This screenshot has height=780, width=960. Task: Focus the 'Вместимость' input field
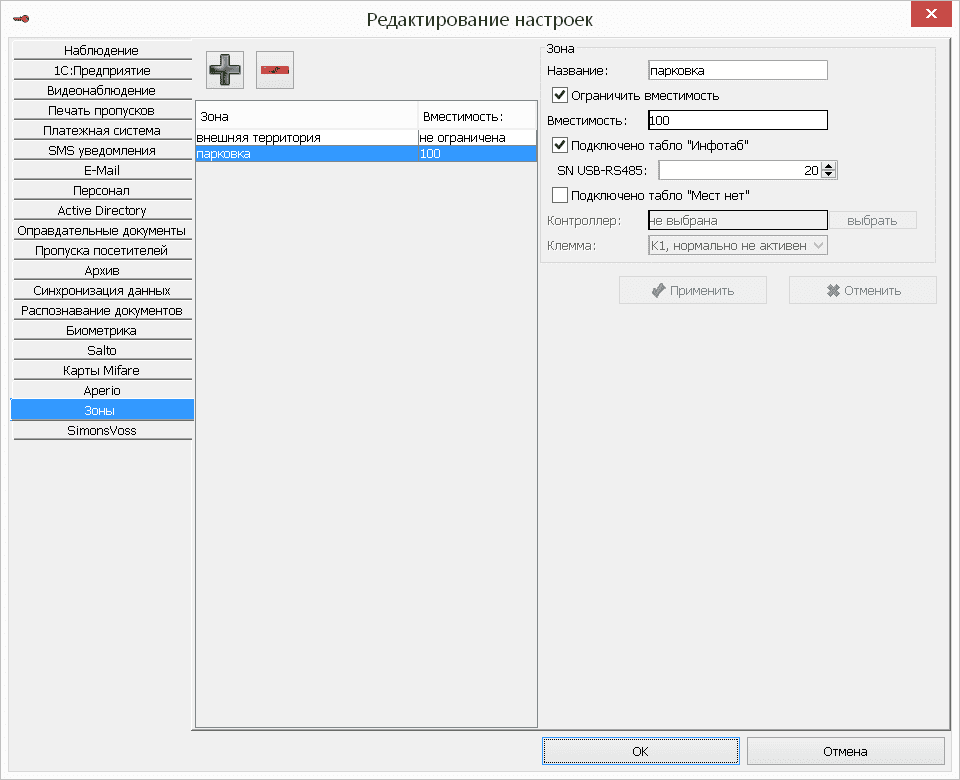tap(738, 120)
